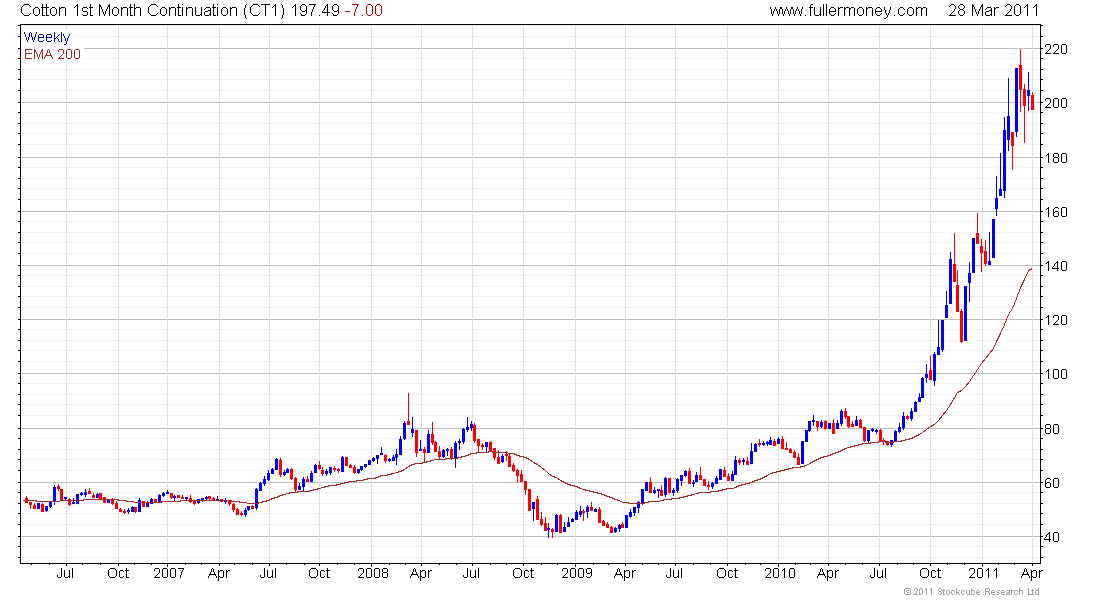Click the 220 price axis label
The width and height of the screenshot is (1100, 600).
[x=1056, y=49]
